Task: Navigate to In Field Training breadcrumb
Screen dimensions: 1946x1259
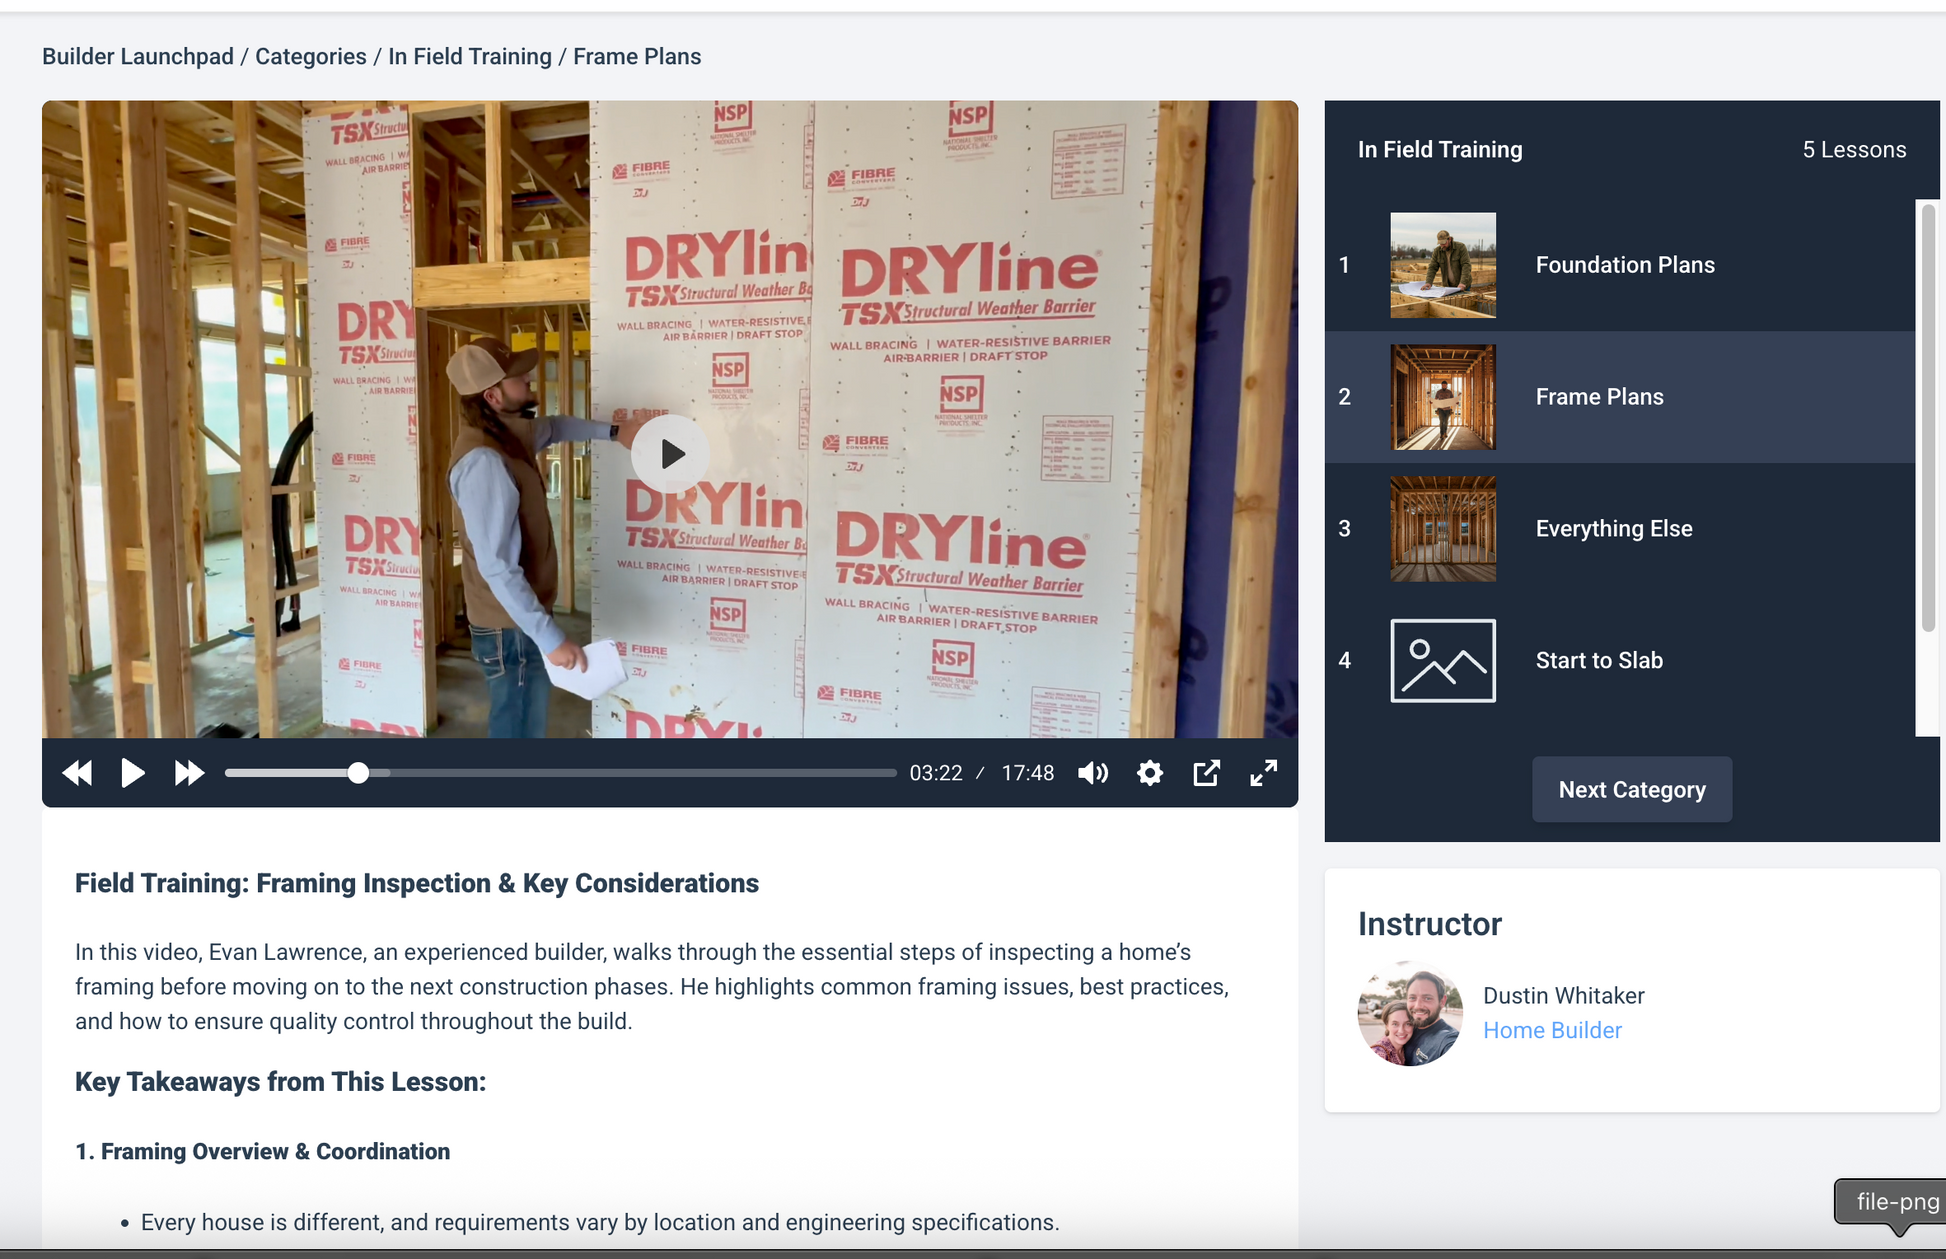Action: tap(469, 57)
